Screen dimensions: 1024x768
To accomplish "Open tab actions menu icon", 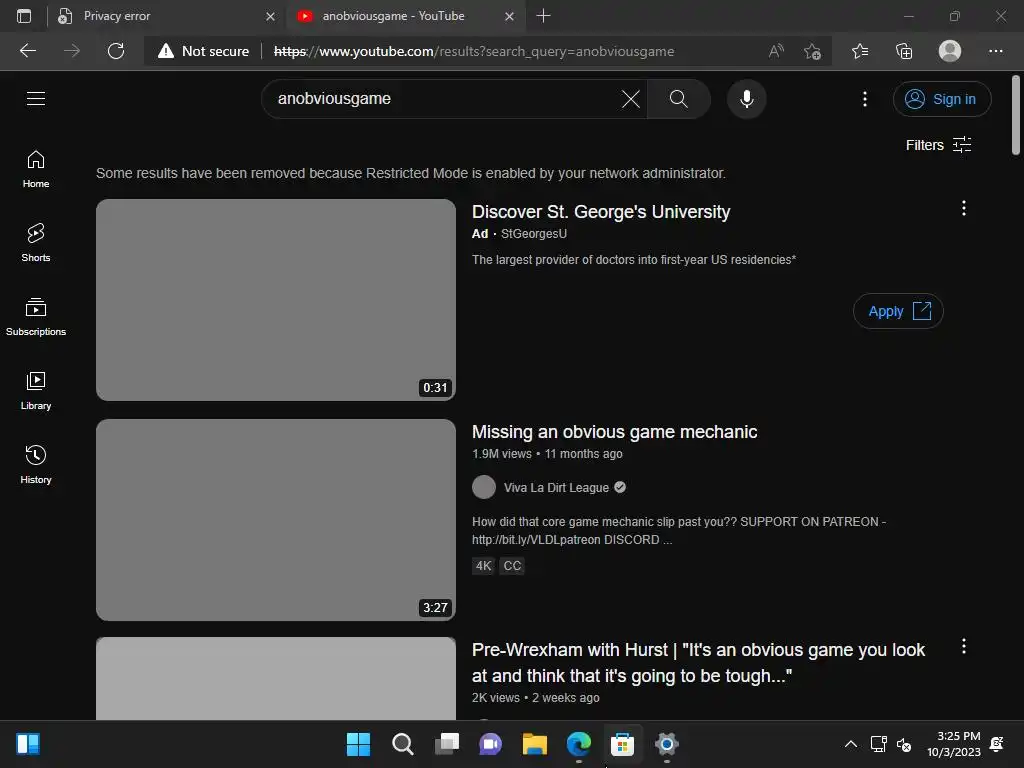I will point(24,16).
